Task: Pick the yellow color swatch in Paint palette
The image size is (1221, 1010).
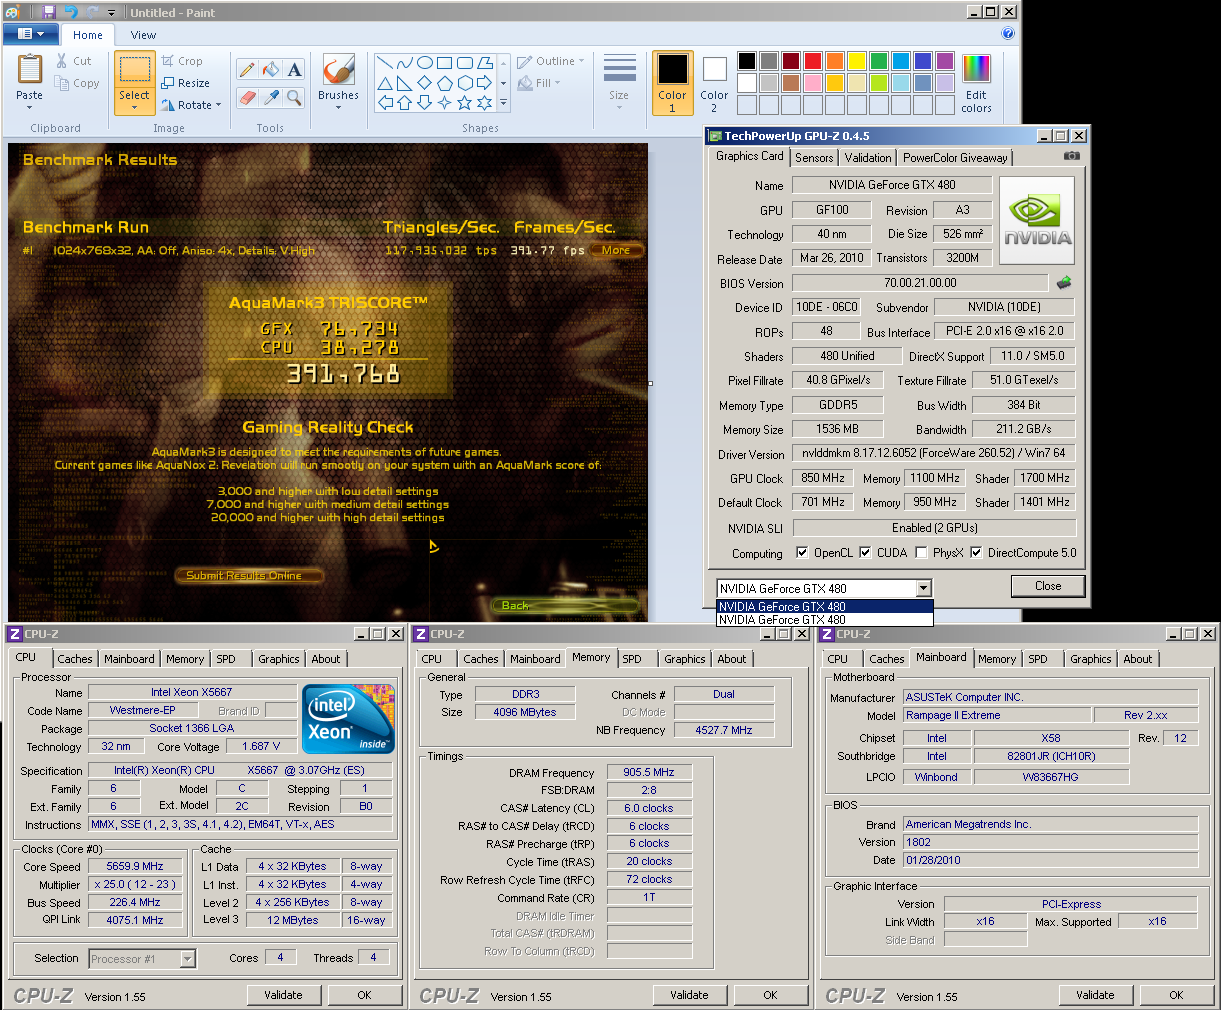Action: [857, 61]
